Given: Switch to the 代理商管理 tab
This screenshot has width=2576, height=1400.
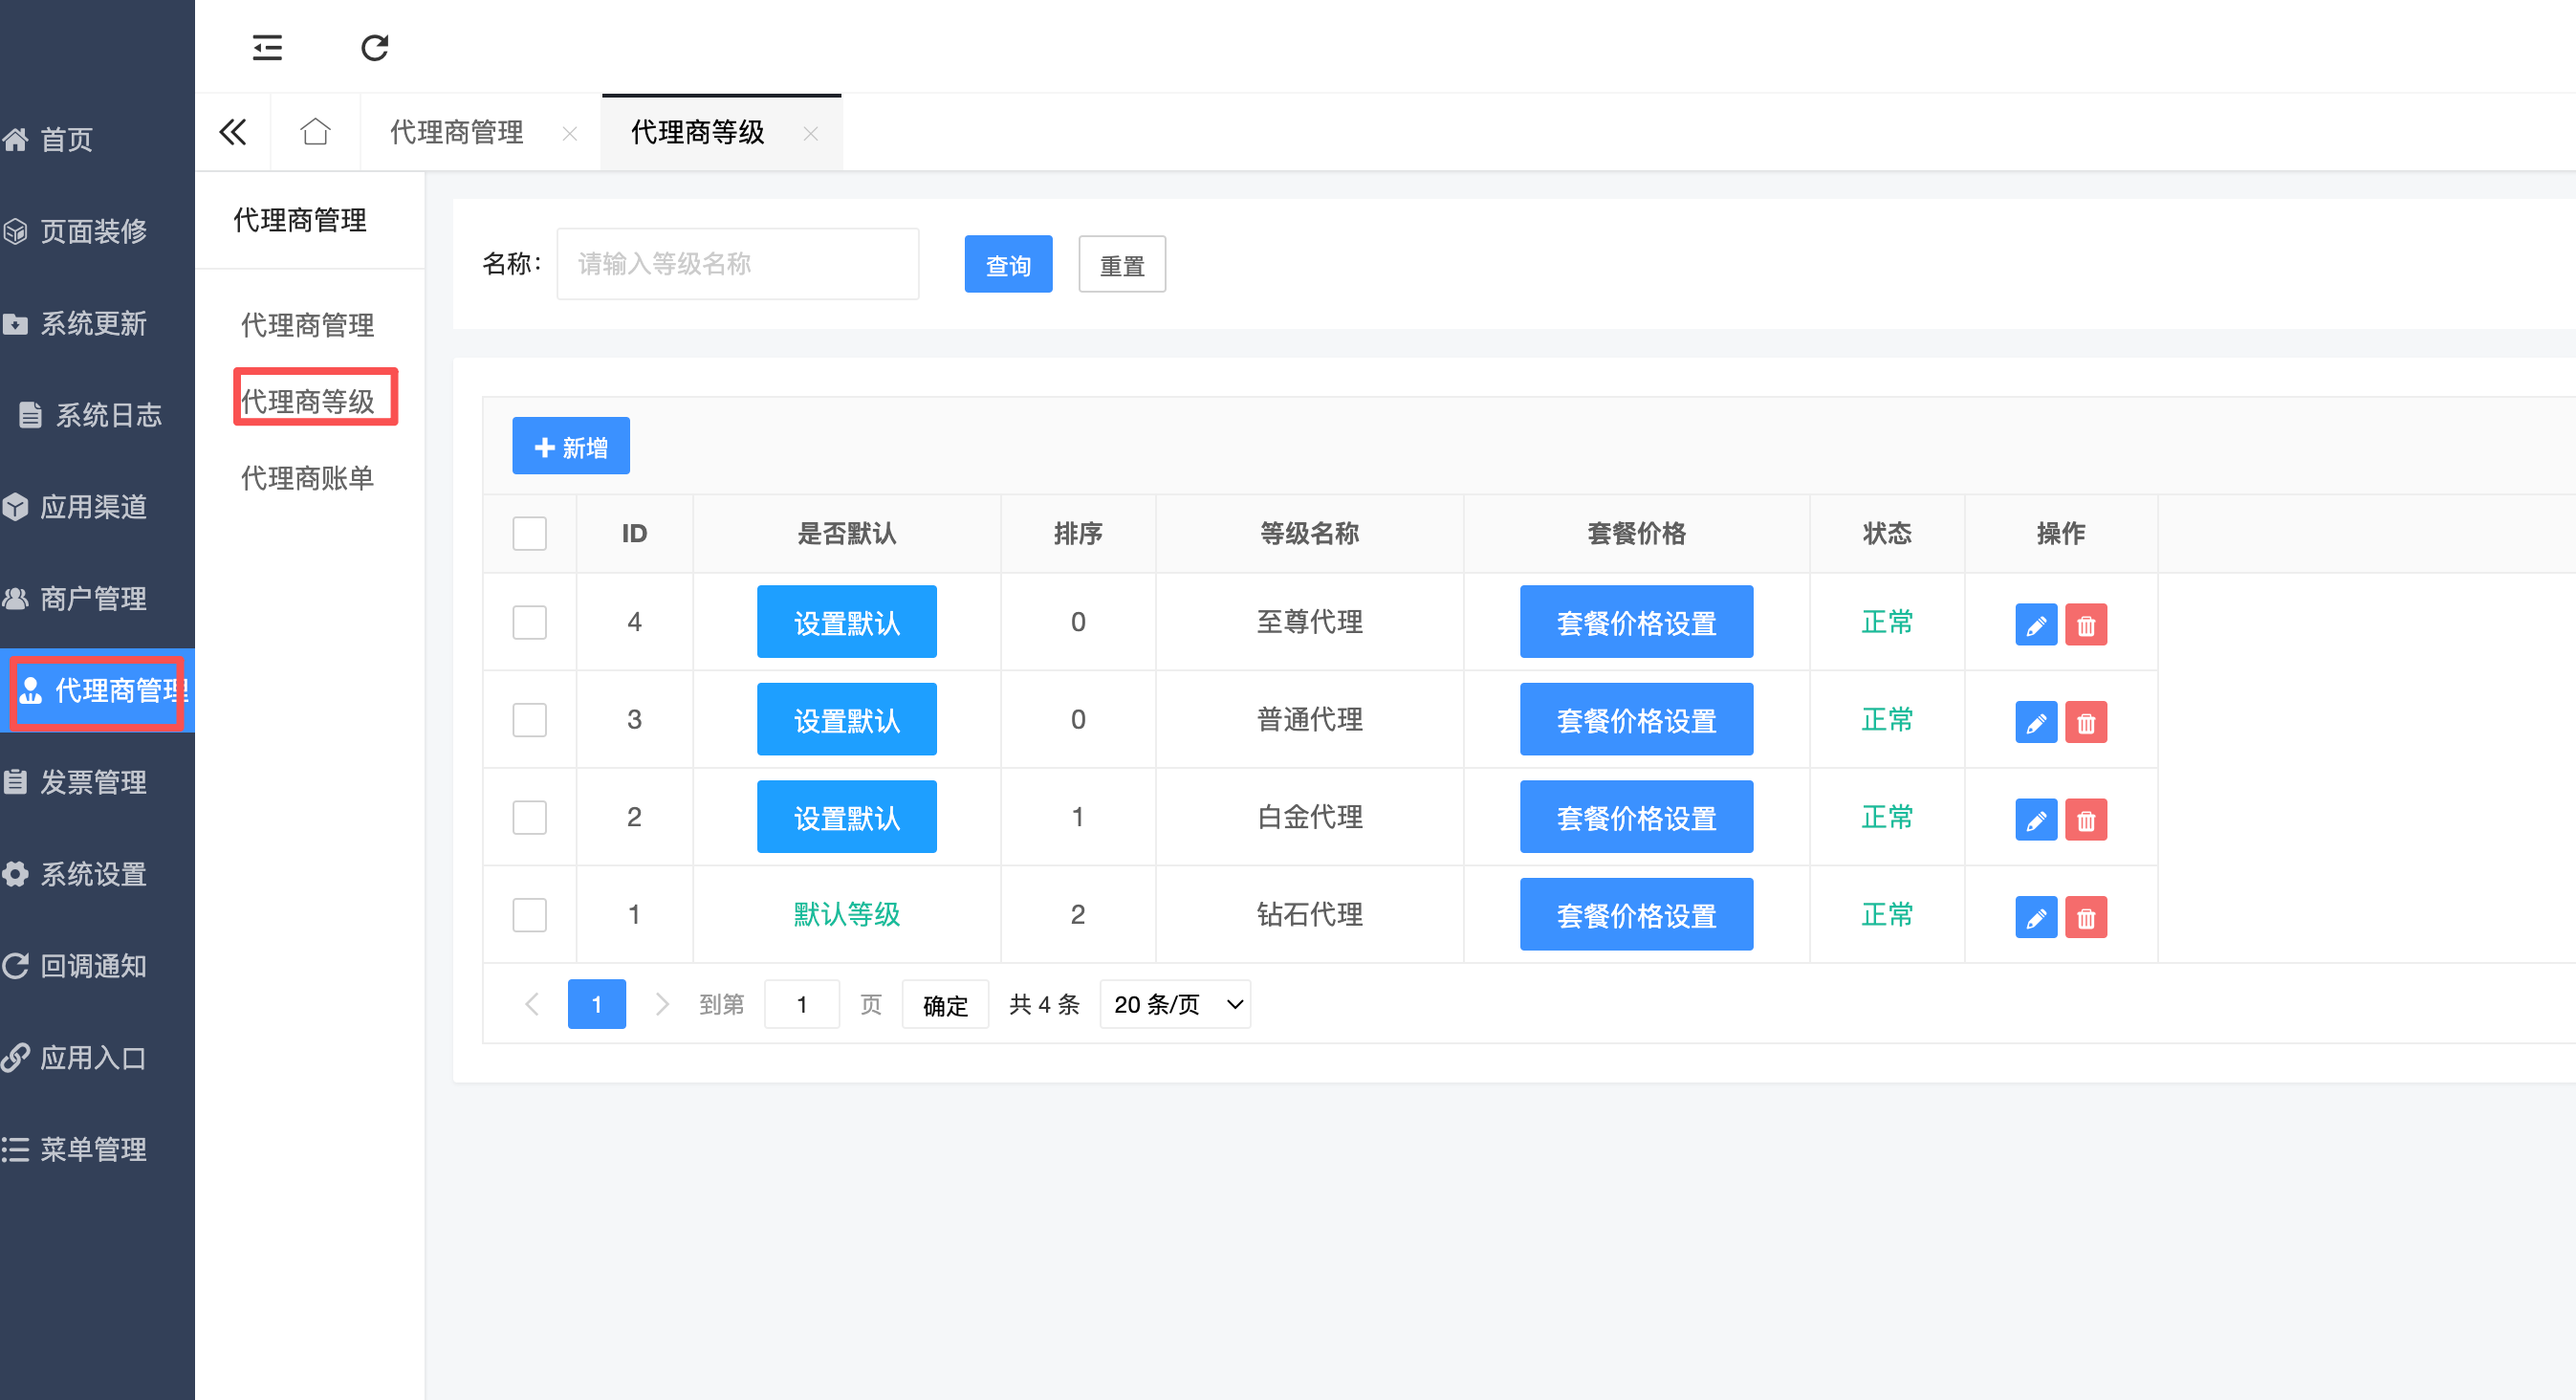Looking at the screenshot, I should (457, 132).
